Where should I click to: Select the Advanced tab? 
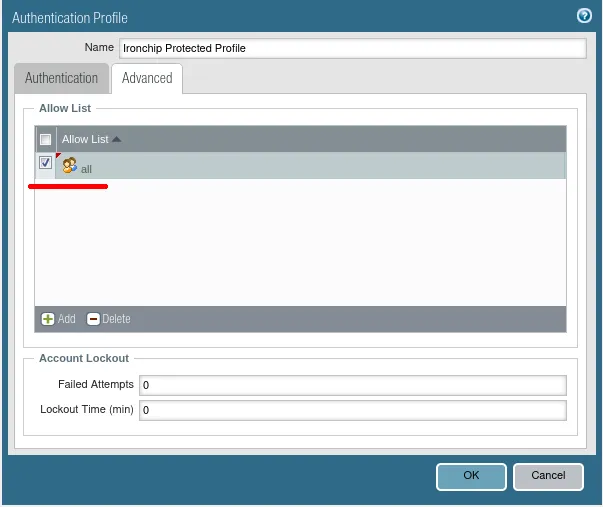[x=147, y=78]
